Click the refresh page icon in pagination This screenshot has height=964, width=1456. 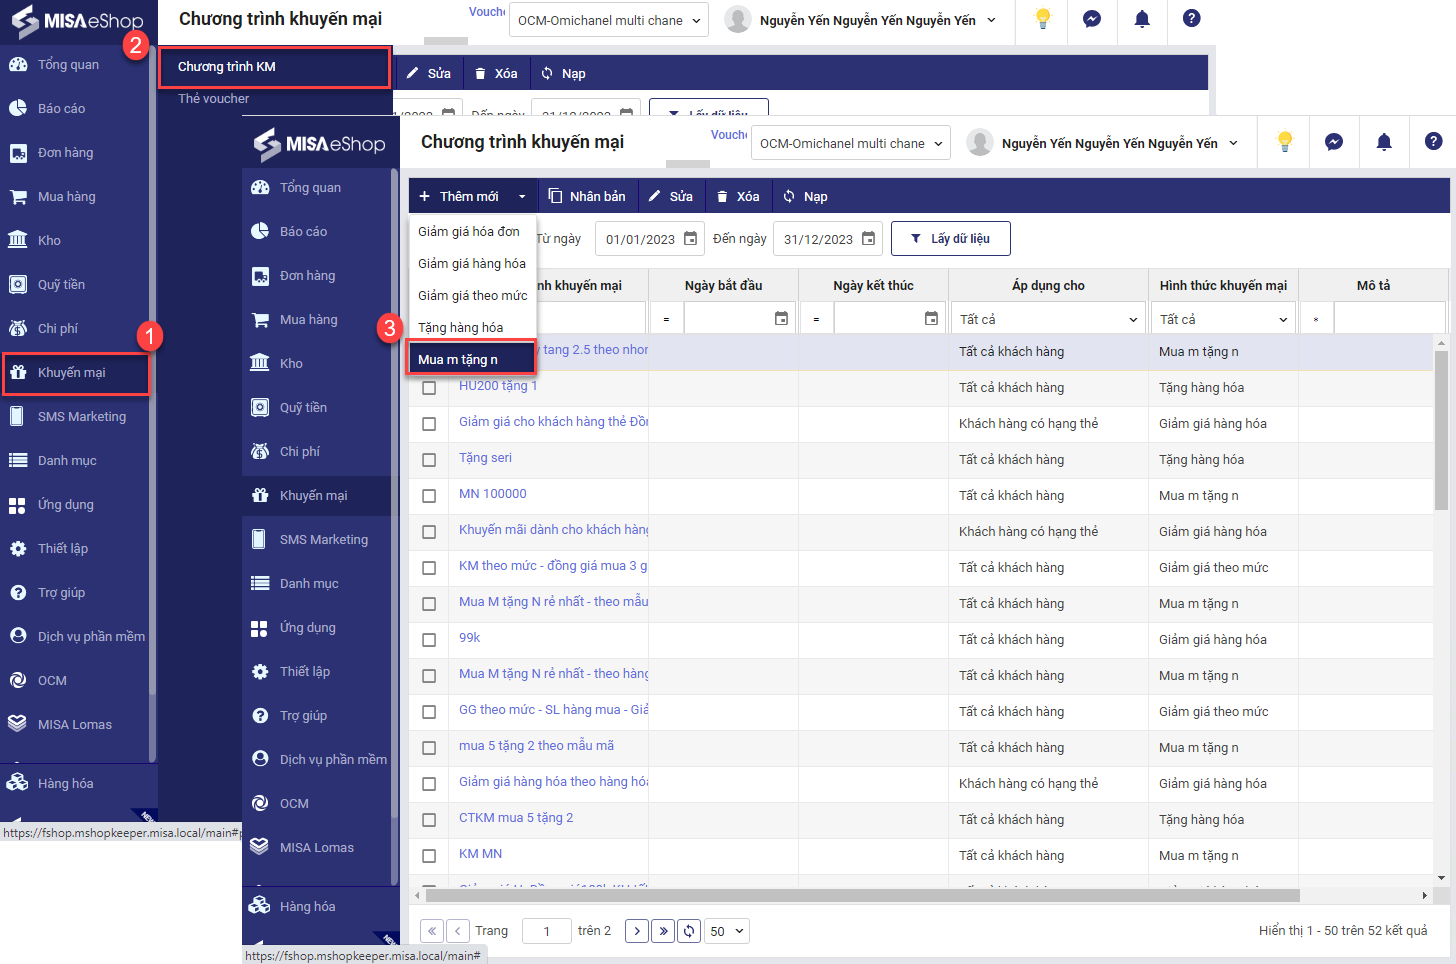point(689,931)
